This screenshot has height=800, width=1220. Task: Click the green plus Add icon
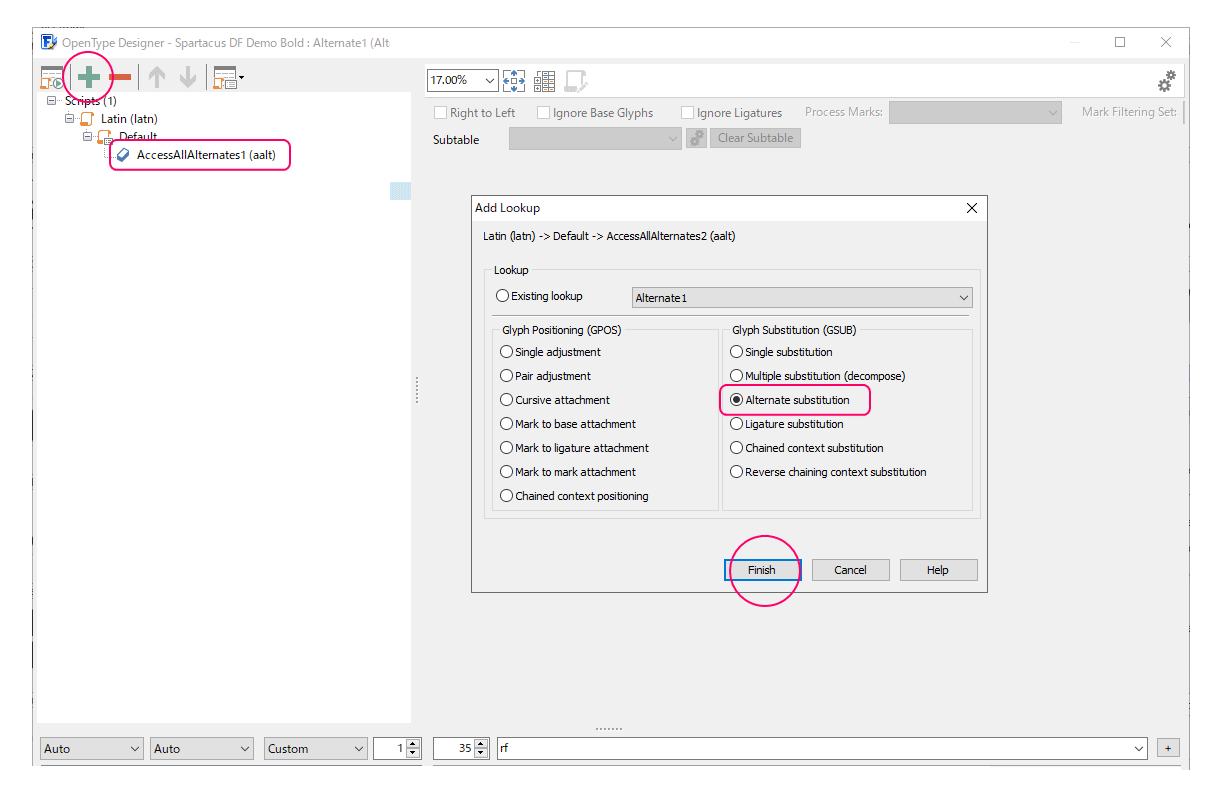pos(89,77)
